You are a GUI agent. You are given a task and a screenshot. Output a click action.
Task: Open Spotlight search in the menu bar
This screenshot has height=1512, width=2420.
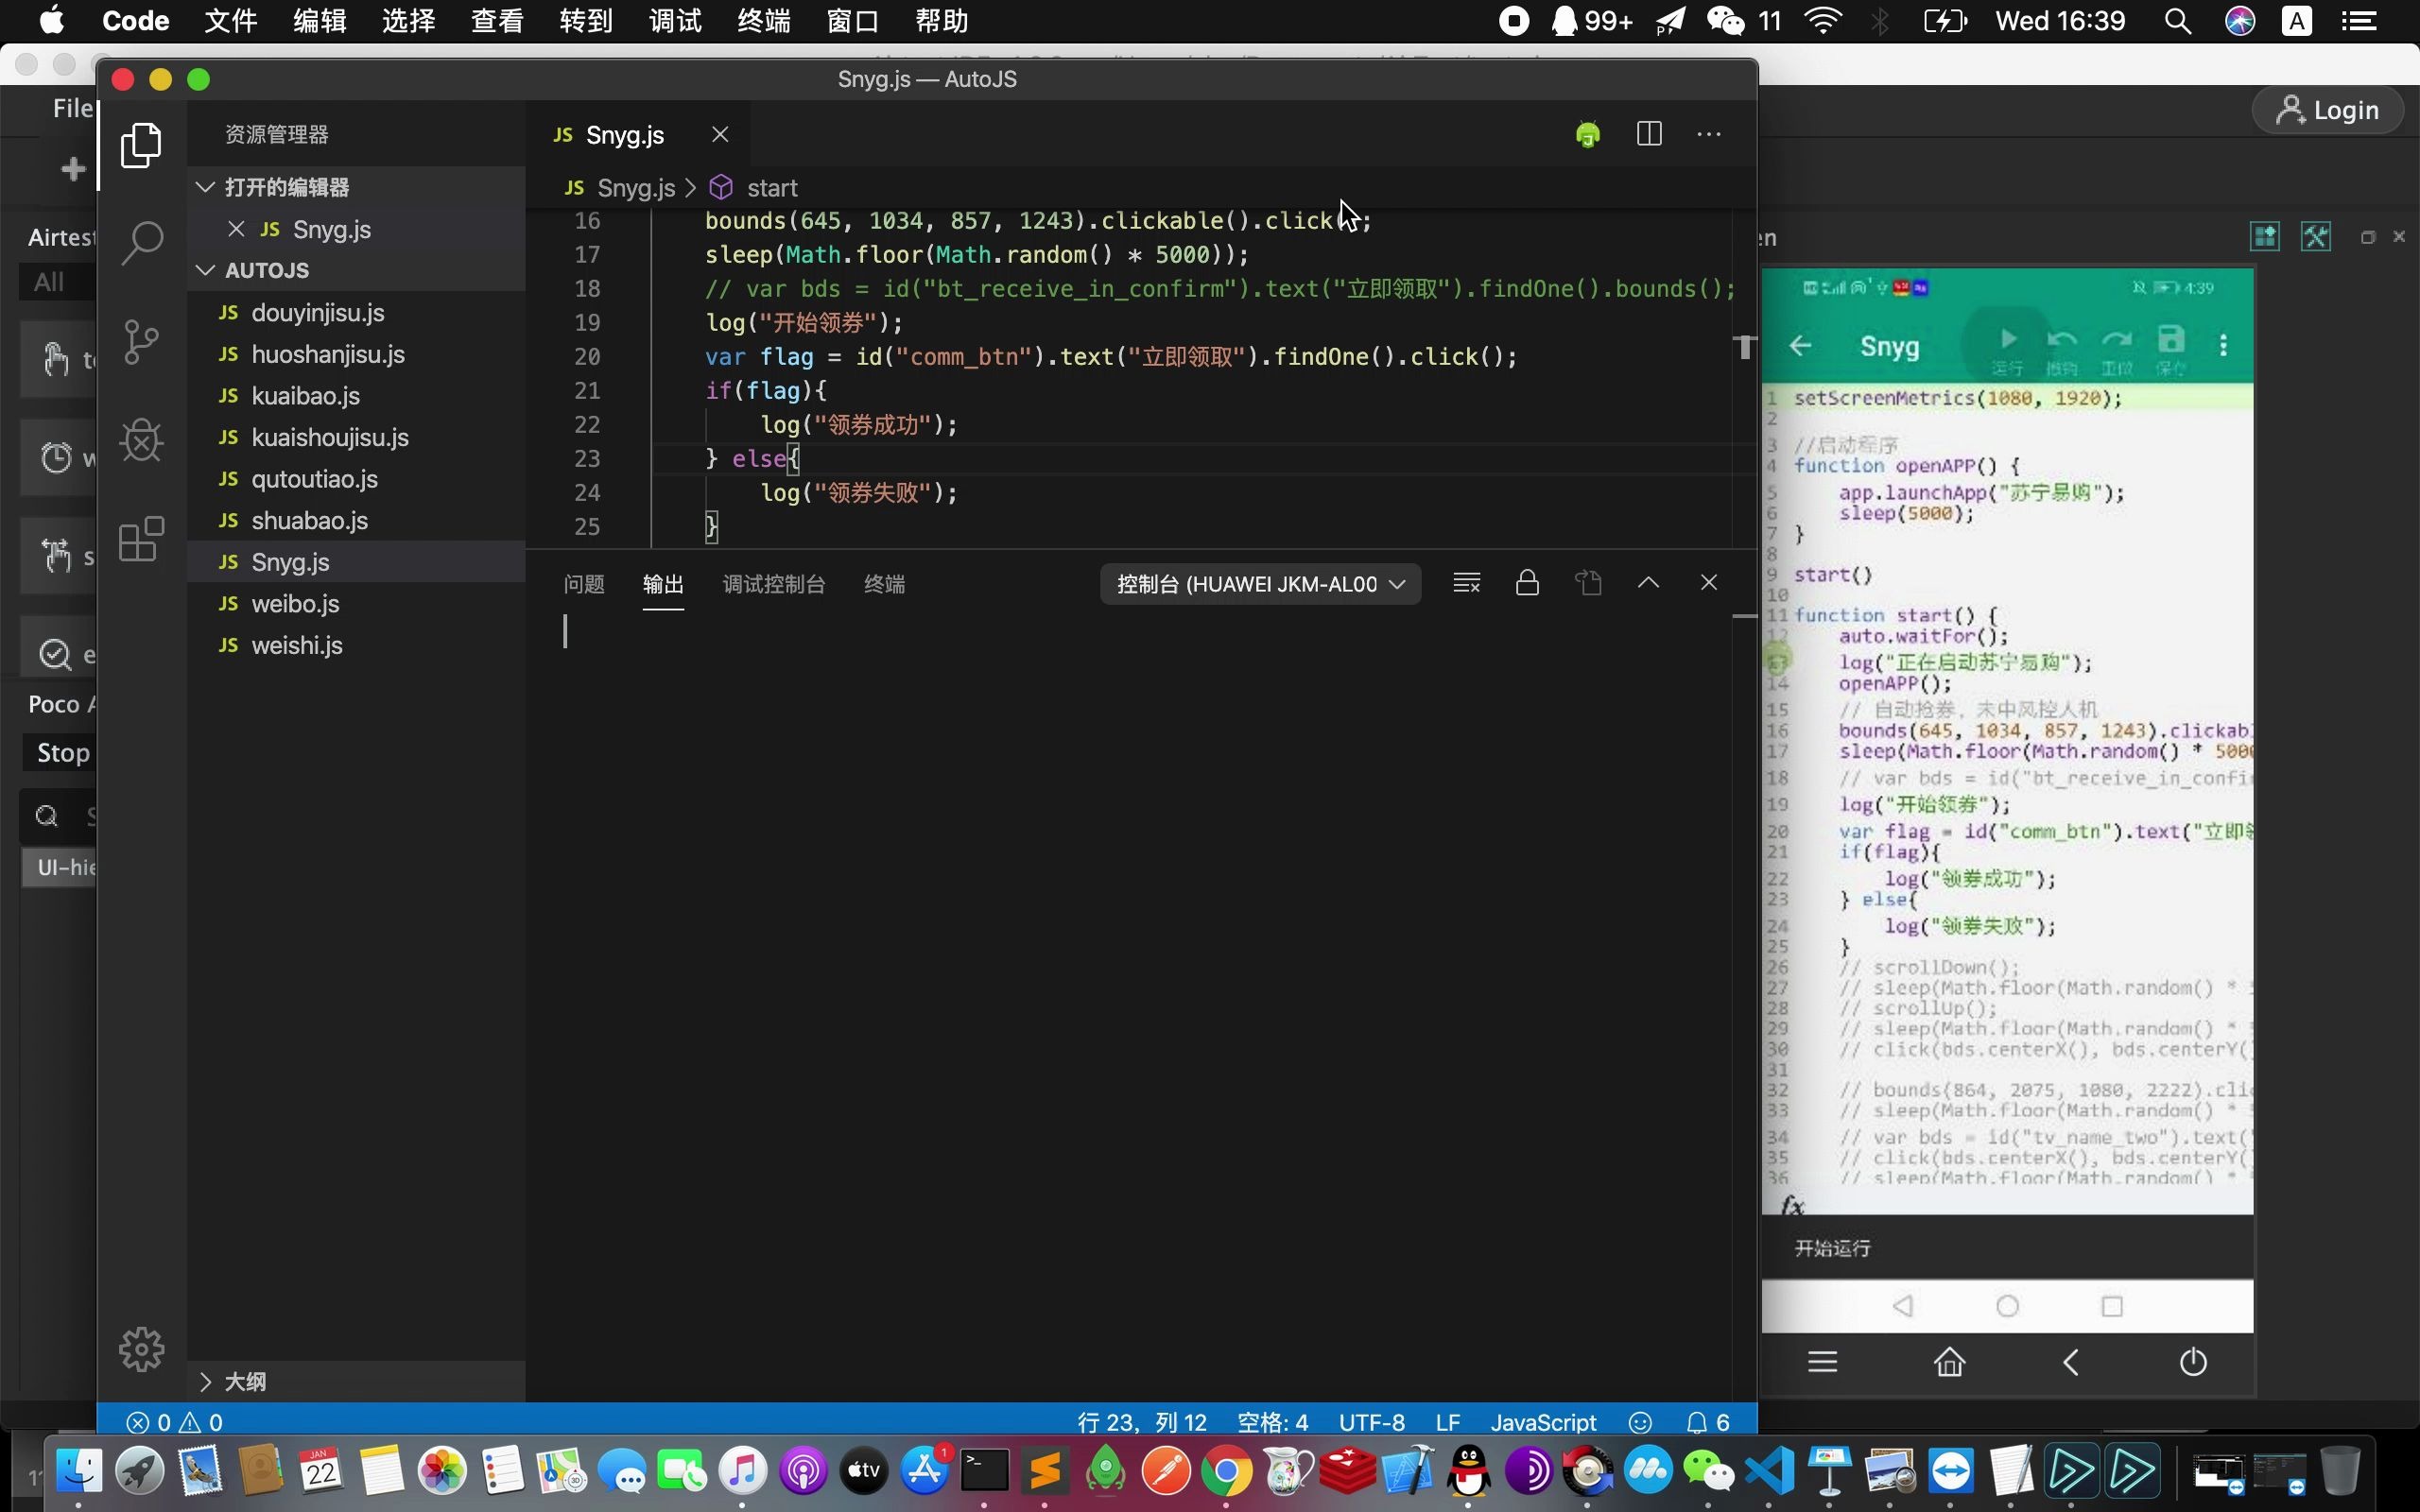click(x=2177, y=21)
